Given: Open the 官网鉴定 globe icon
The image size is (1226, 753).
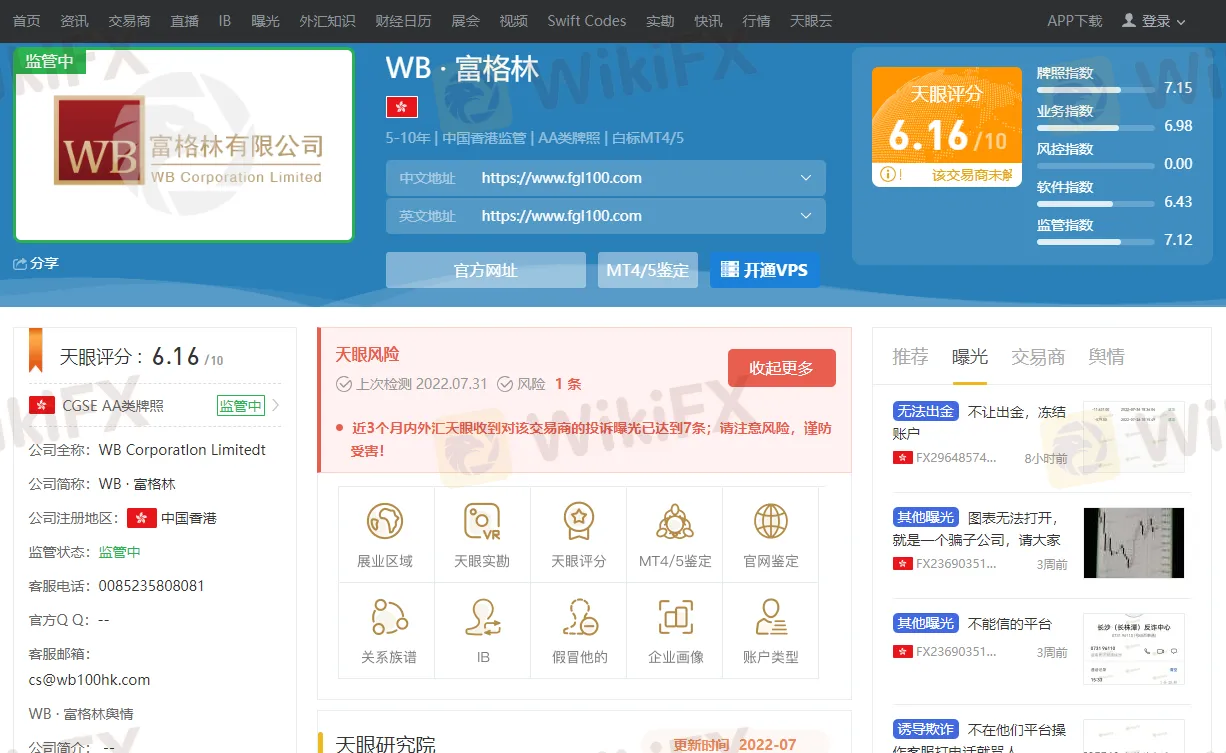Looking at the screenshot, I should [x=771, y=521].
